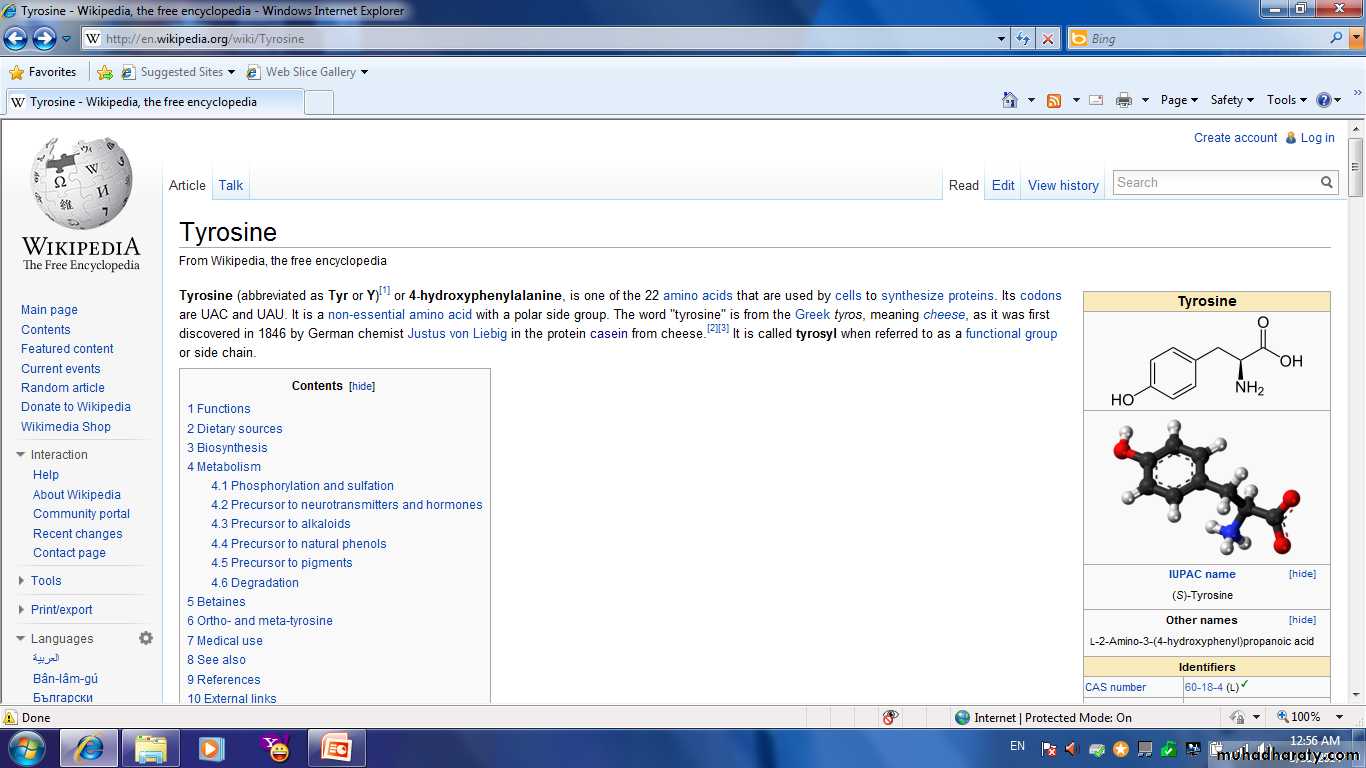
Task: Click the RSS feeds icon
Action: point(1054,100)
